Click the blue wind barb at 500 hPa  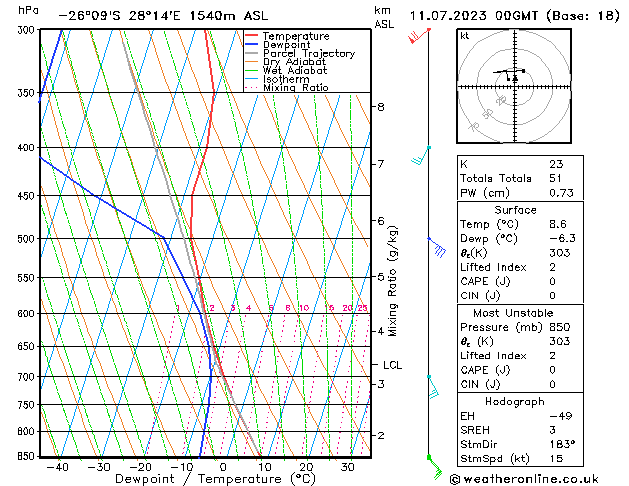click(435, 246)
